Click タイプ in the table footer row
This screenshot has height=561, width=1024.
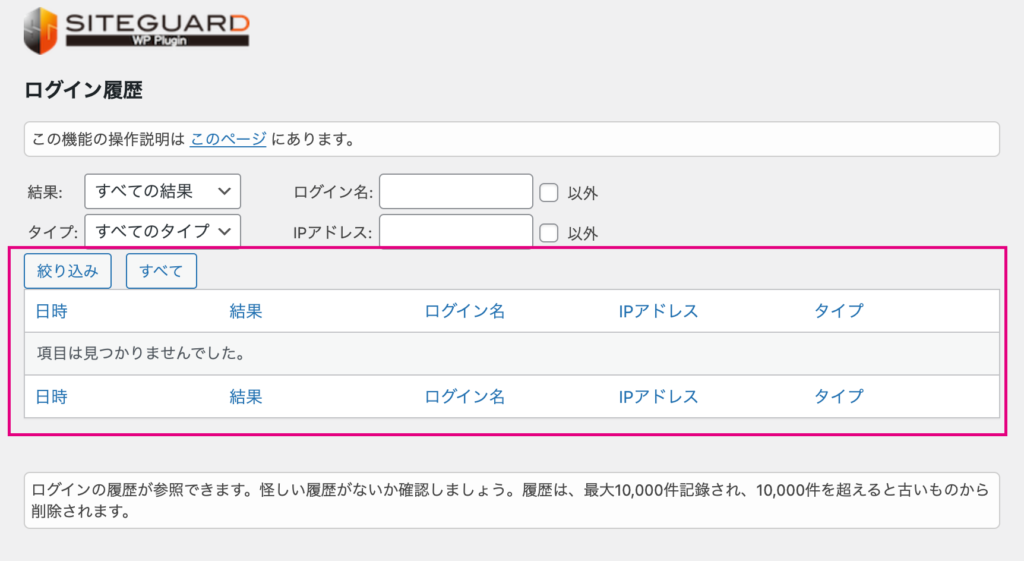tap(839, 397)
